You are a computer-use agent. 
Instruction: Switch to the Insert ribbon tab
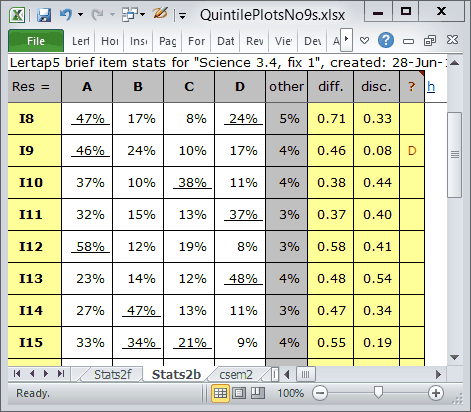pyautogui.click(x=139, y=41)
